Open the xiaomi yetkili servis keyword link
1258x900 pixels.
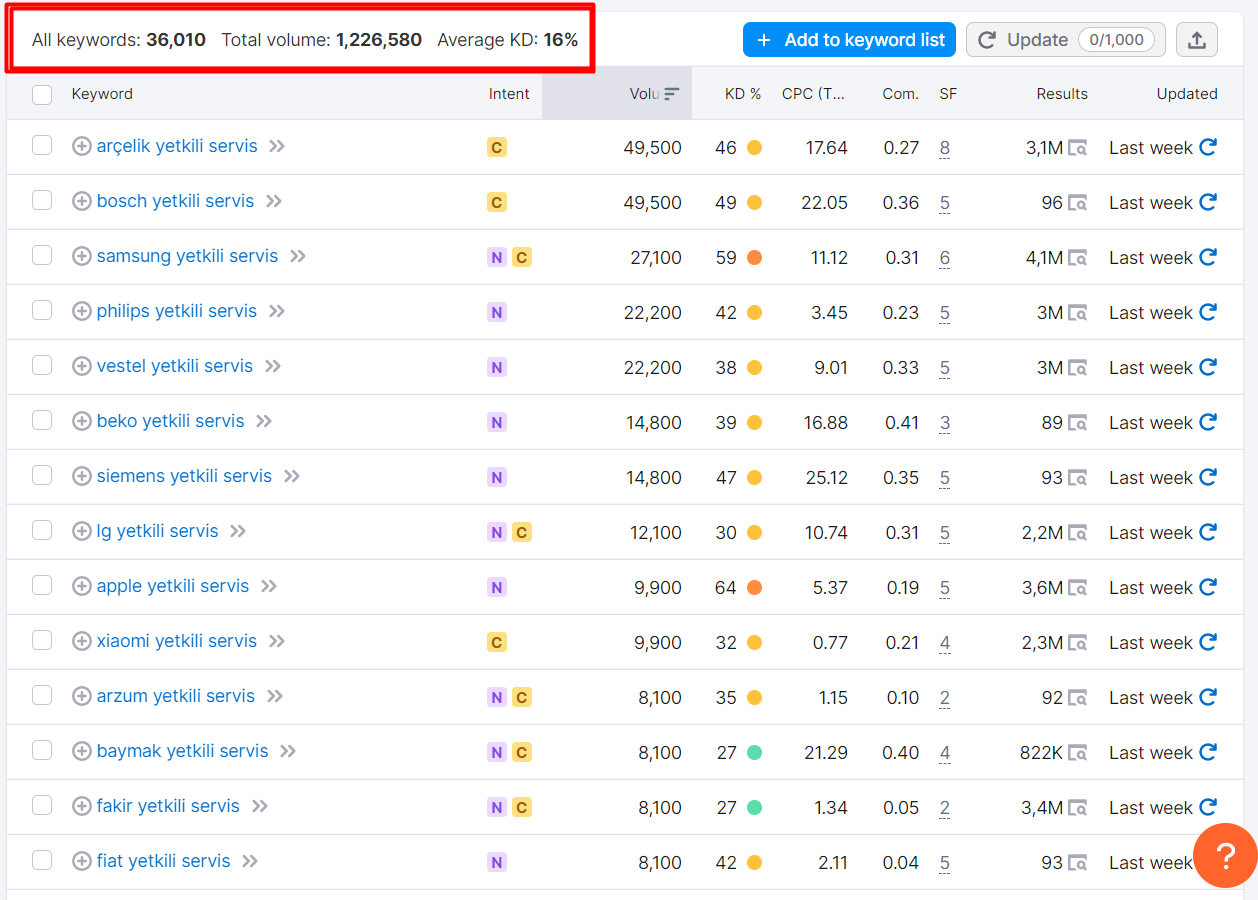click(x=177, y=641)
